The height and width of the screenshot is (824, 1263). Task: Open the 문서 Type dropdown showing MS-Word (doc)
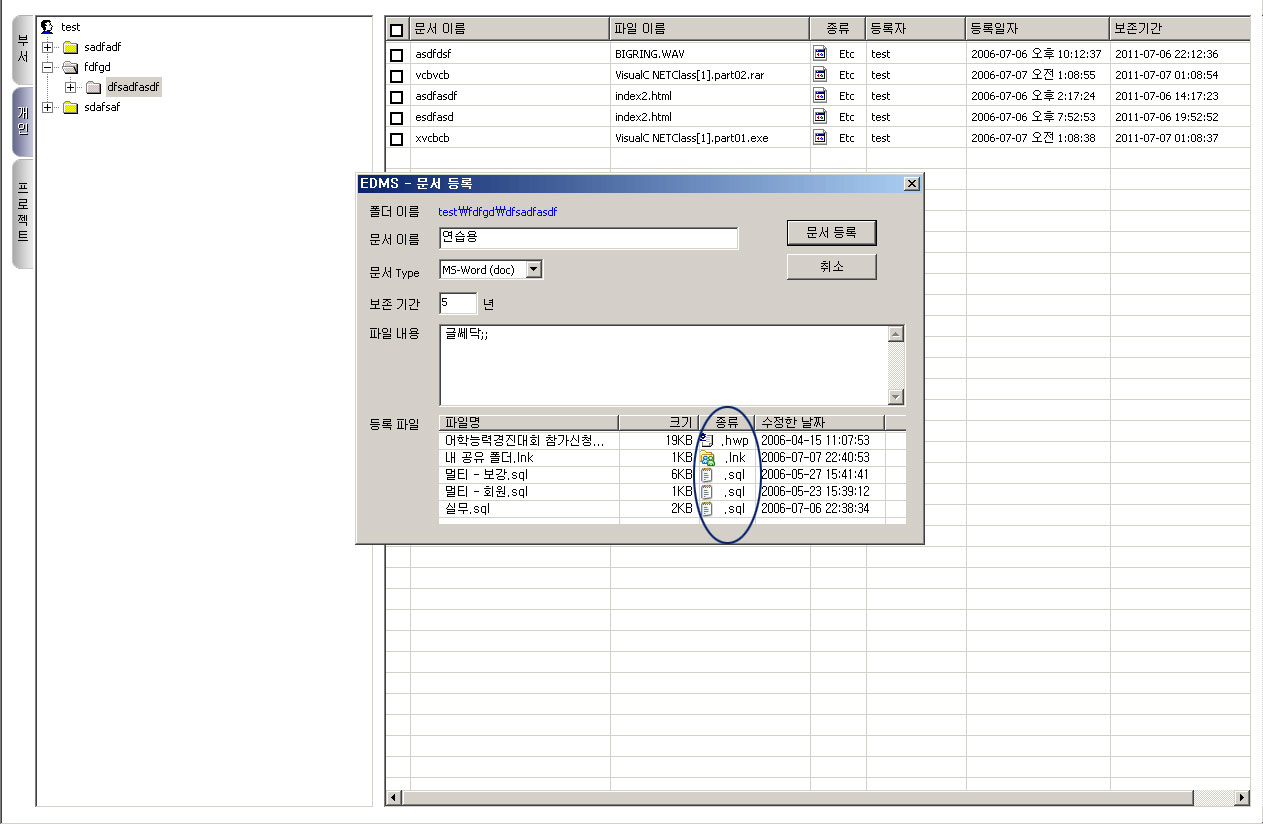click(x=535, y=269)
